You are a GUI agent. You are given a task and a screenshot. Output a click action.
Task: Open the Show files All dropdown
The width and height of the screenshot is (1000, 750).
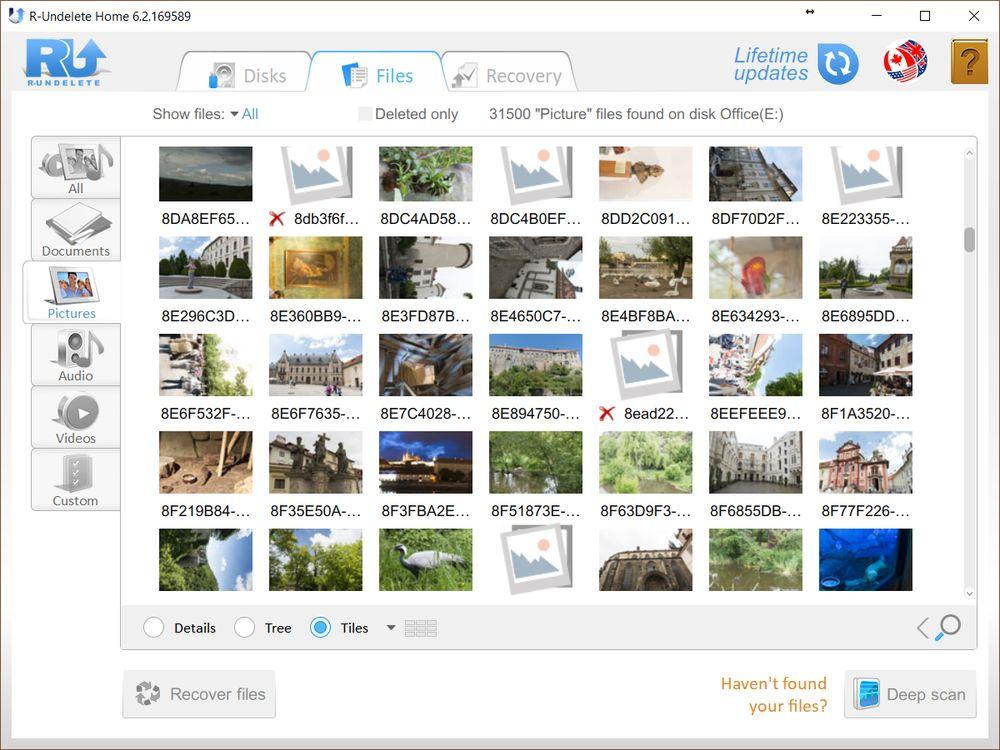point(244,114)
